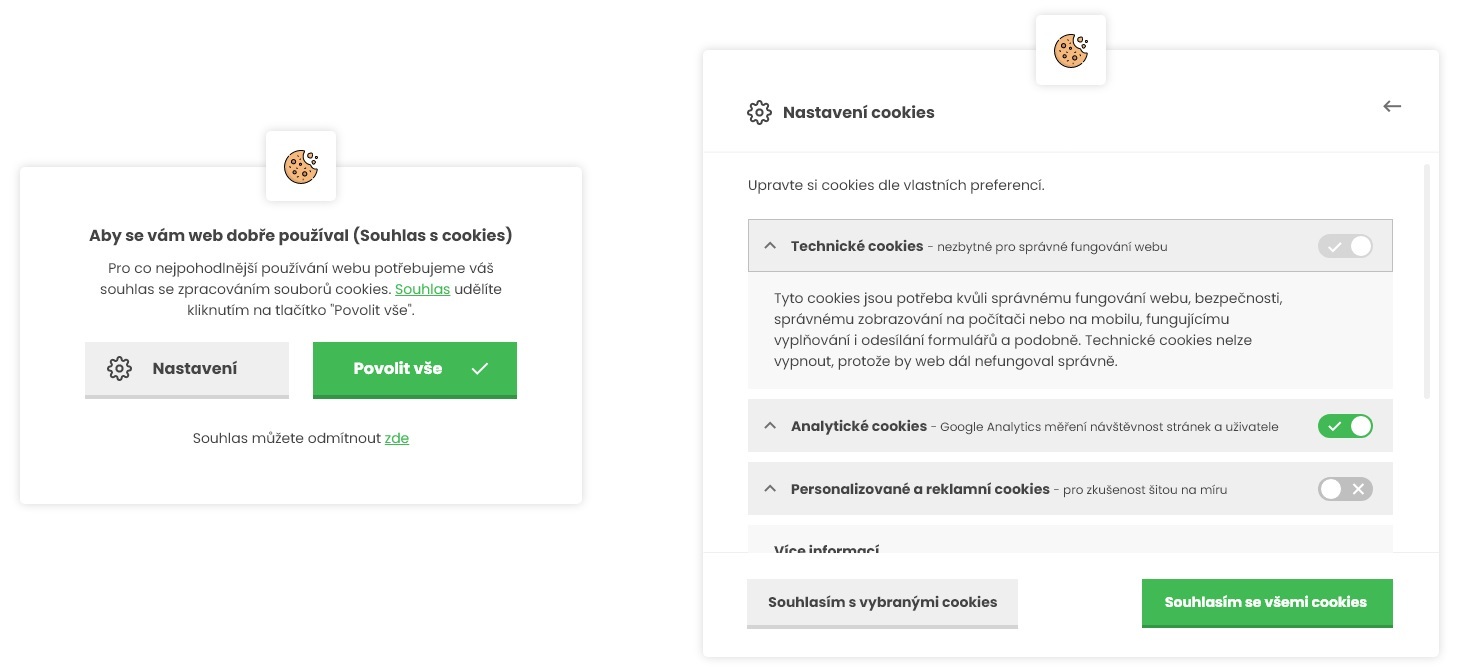1464x672 pixels.
Task: Click the cookie icon above the consent dialog
Action: pyautogui.click(x=301, y=167)
